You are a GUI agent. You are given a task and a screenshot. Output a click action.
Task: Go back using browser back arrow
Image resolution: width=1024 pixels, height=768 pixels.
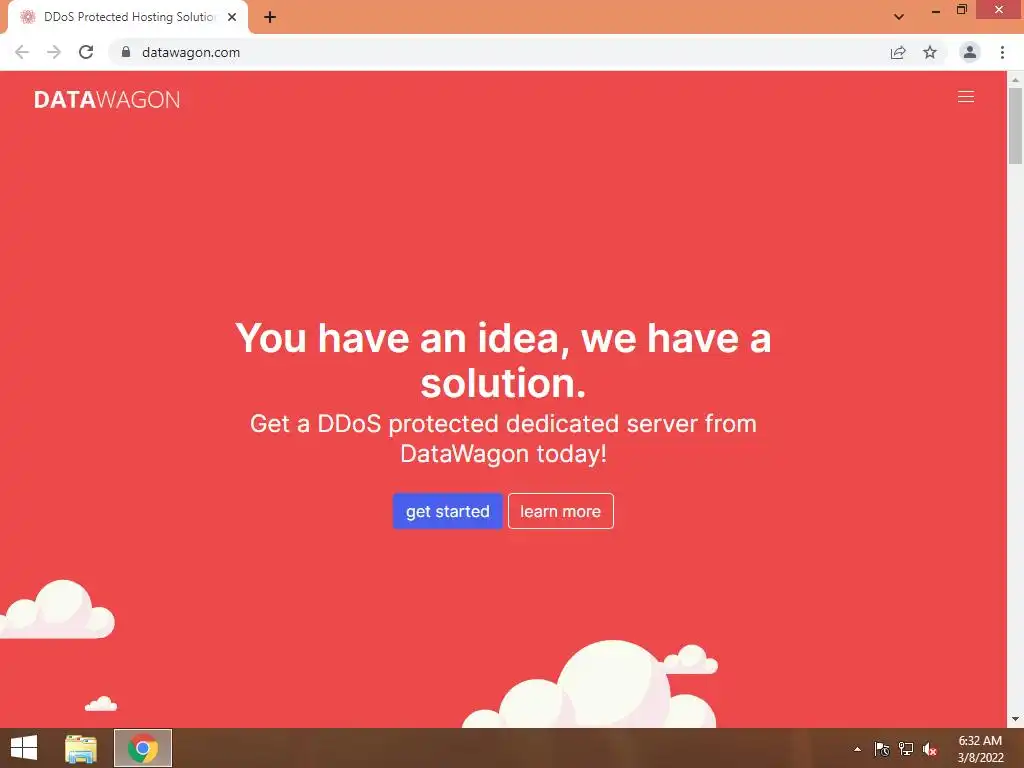(x=22, y=52)
